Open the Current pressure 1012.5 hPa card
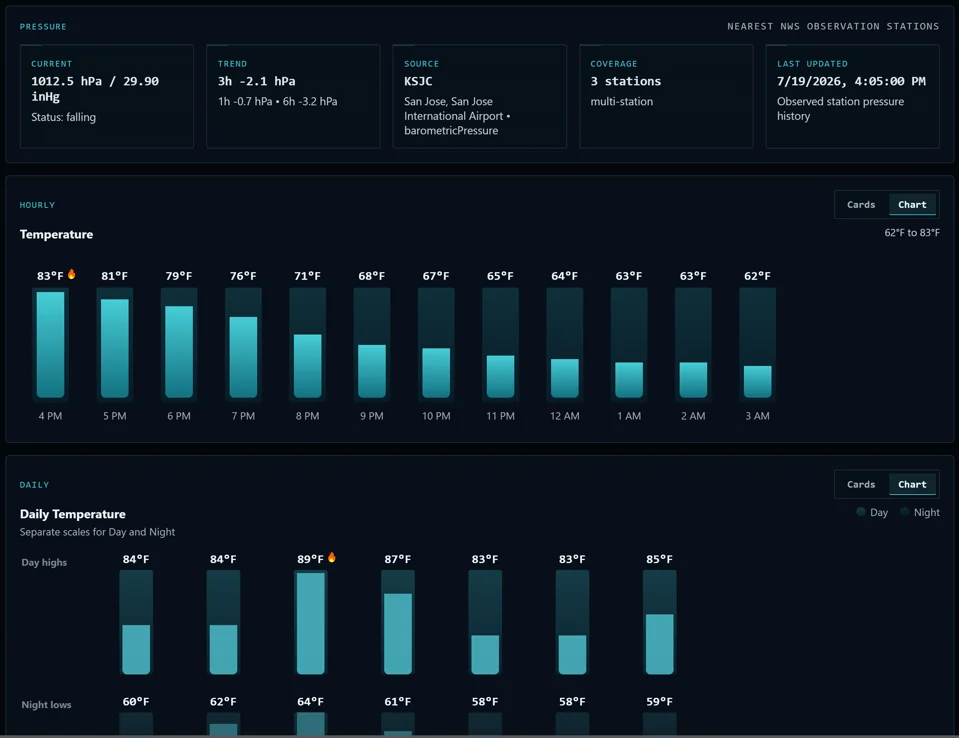Screen dimensions: 959x738 coord(107,96)
